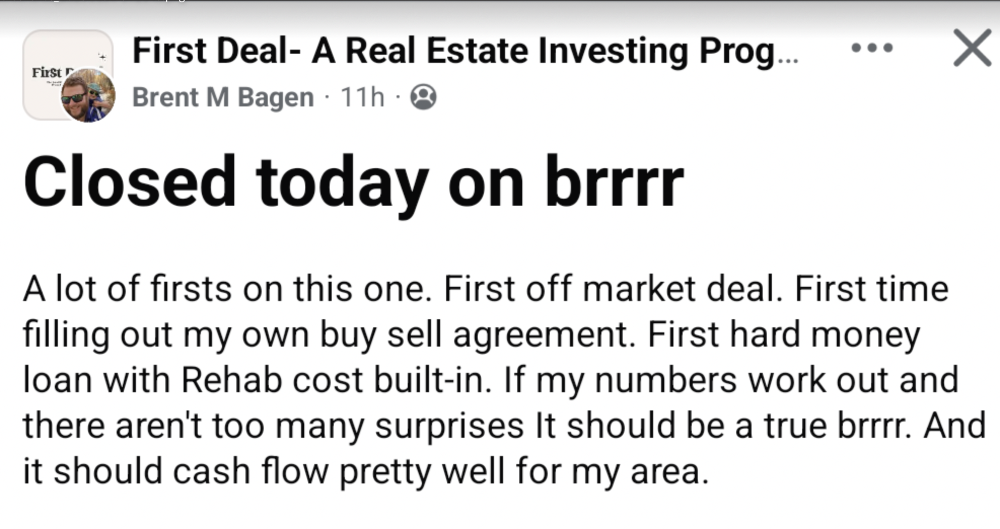The height and width of the screenshot is (529, 1000).
Task: Open Brent M Bagen's profile photo
Action: [x=88, y=97]
